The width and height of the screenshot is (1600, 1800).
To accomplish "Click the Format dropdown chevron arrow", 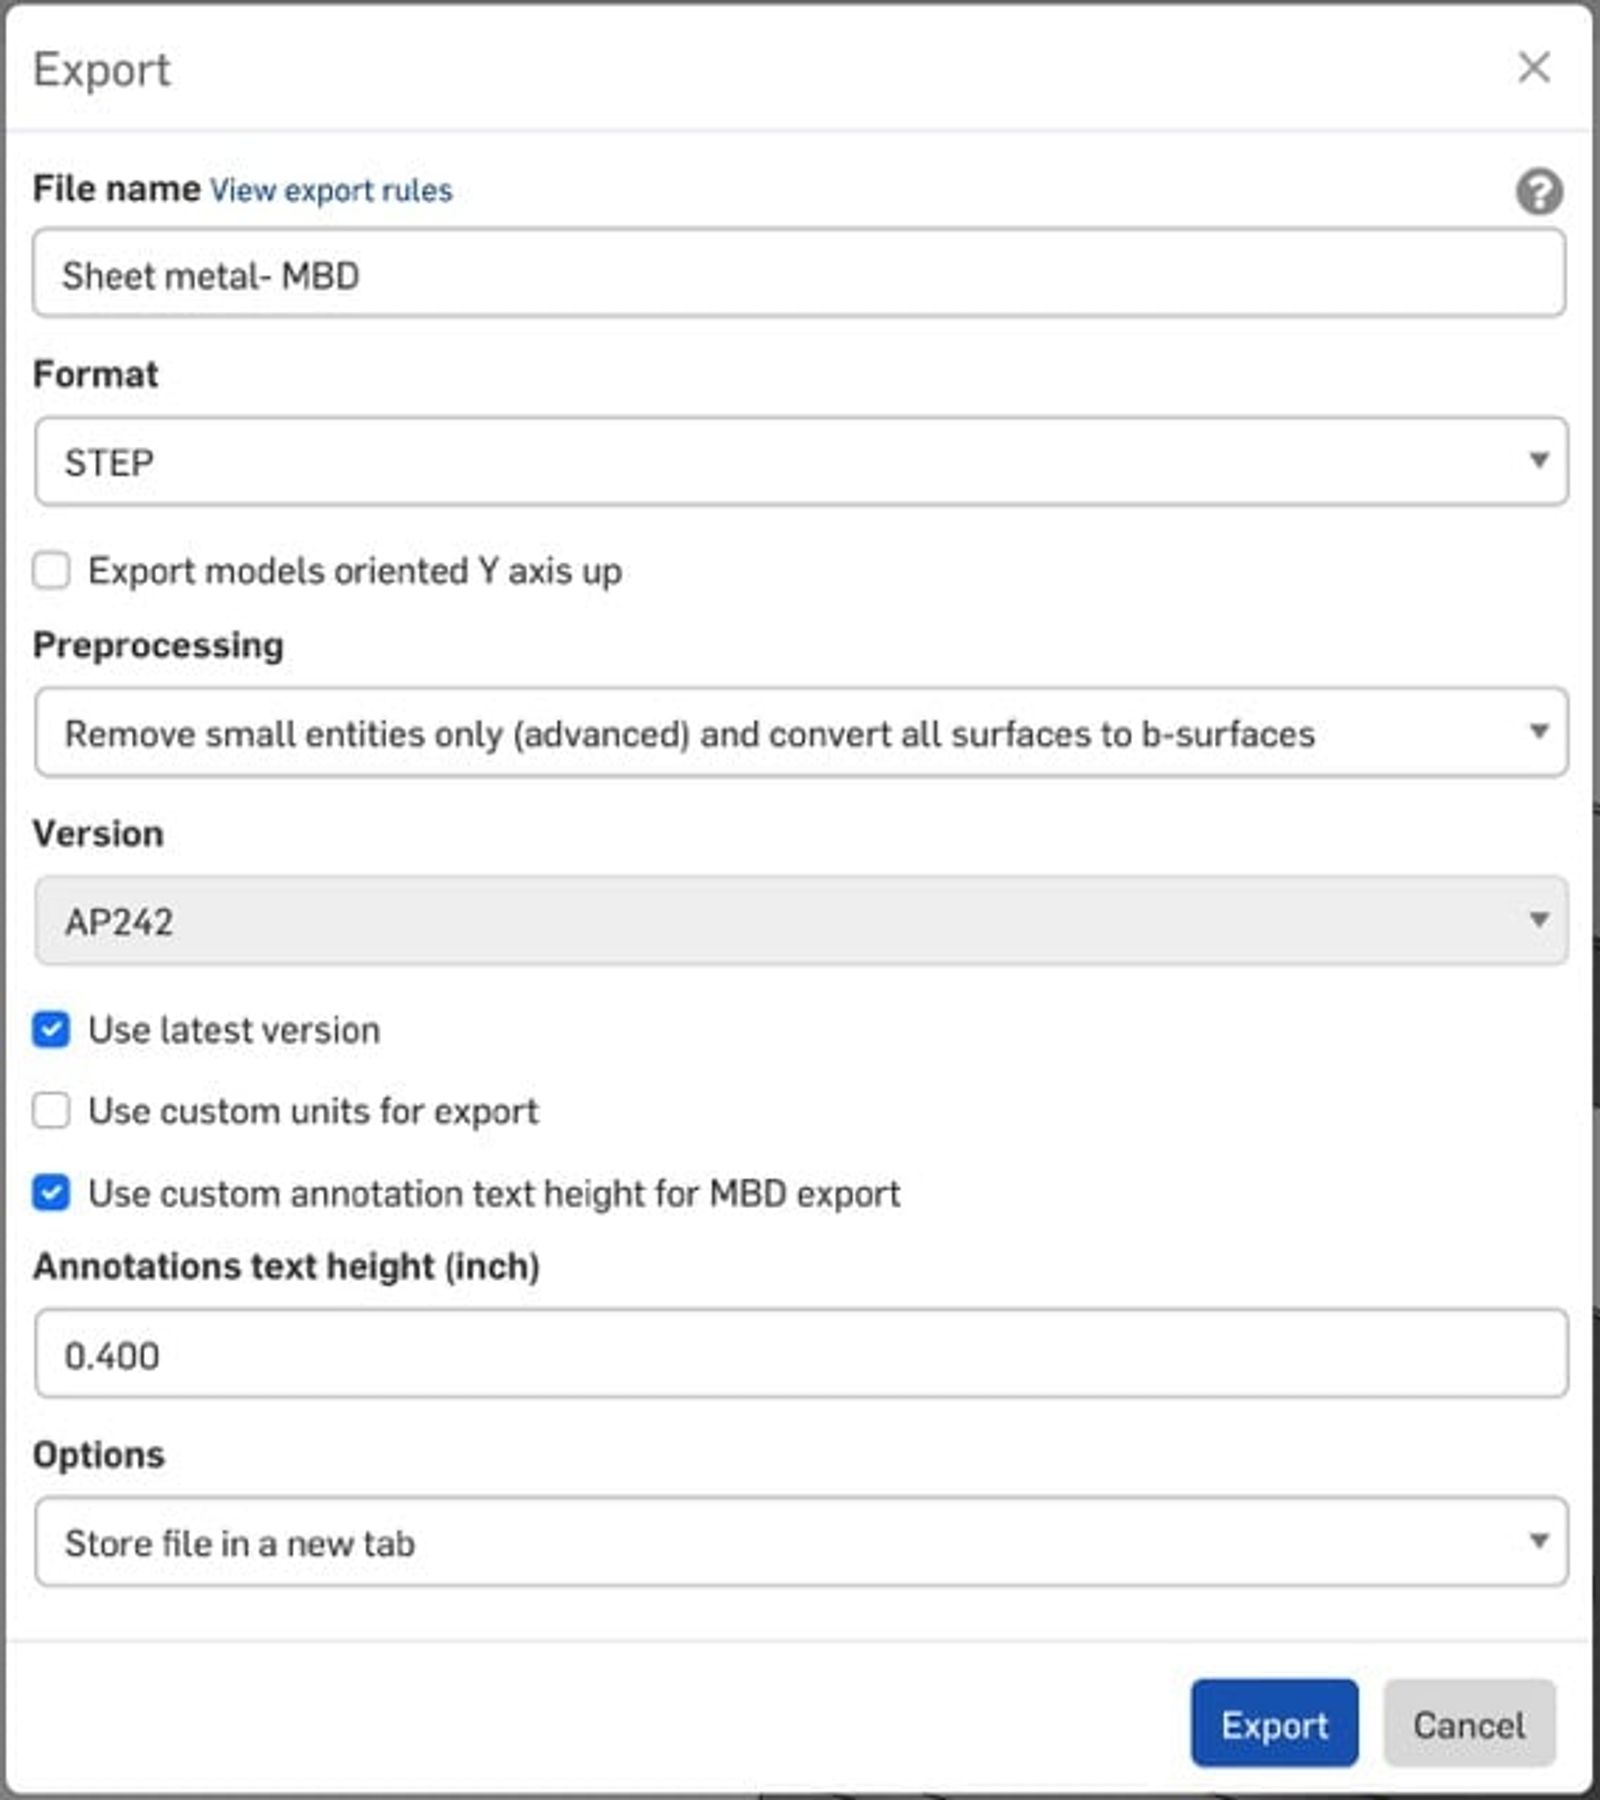I will tap(1537, 462).
